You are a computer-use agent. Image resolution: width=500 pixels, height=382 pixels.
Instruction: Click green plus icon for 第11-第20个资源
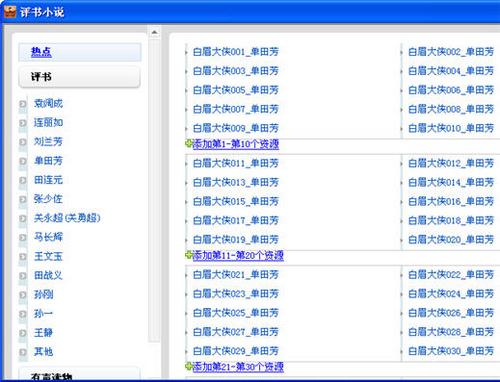pyautogui.click(x=189, y=255)
